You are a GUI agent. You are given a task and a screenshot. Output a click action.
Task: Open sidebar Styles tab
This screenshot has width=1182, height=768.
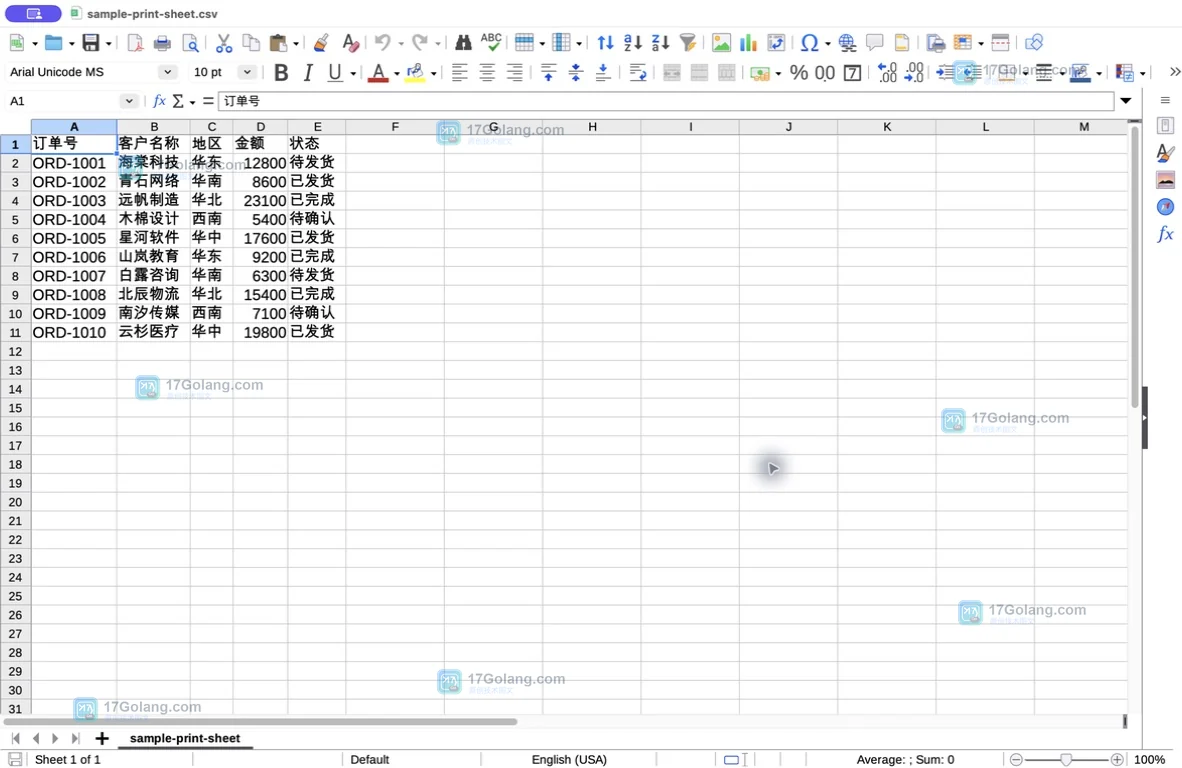(x=1165, y=153)
